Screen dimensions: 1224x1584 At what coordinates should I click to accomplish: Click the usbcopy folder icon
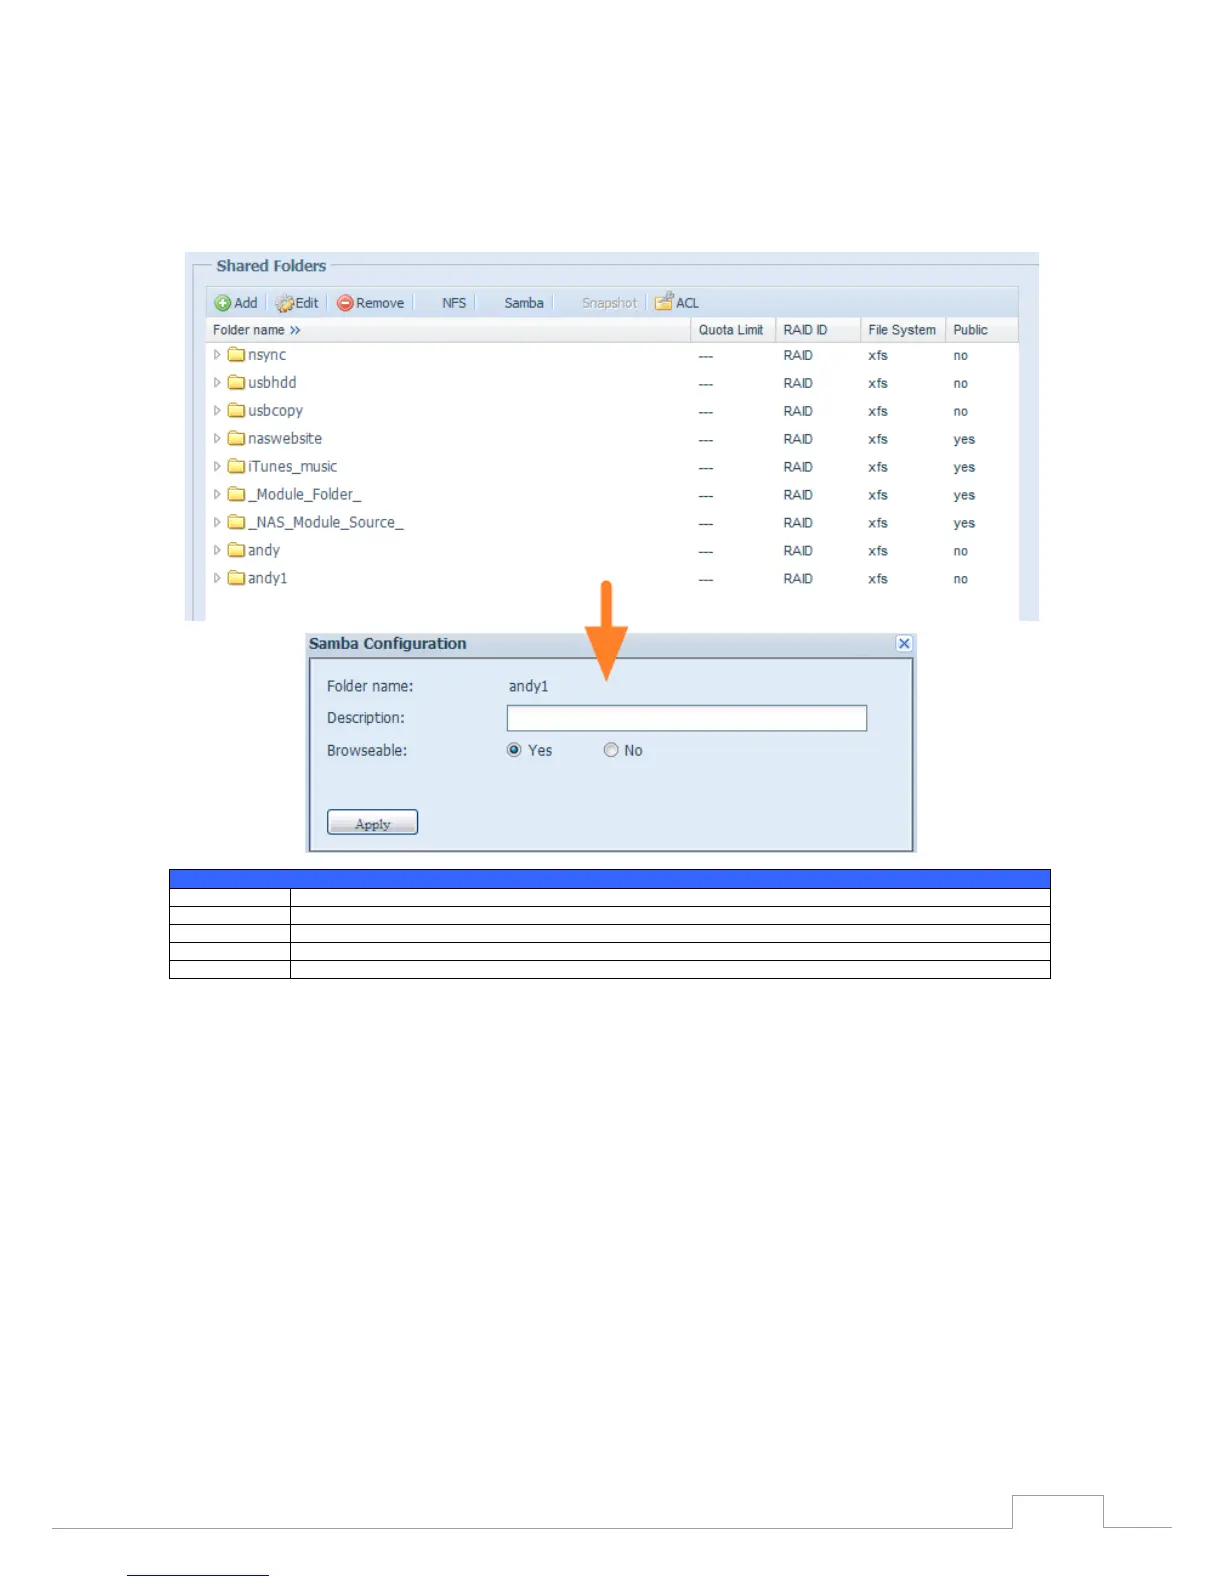(x=236, y=411)
